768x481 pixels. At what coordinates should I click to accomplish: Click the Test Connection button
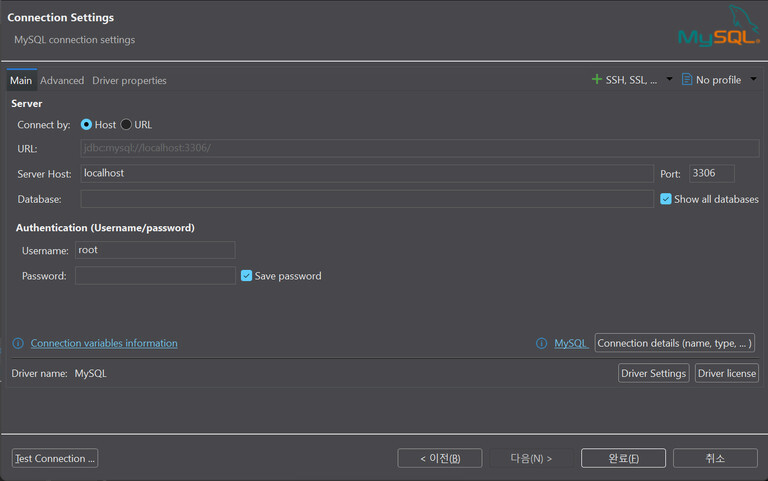pos(55,458)
